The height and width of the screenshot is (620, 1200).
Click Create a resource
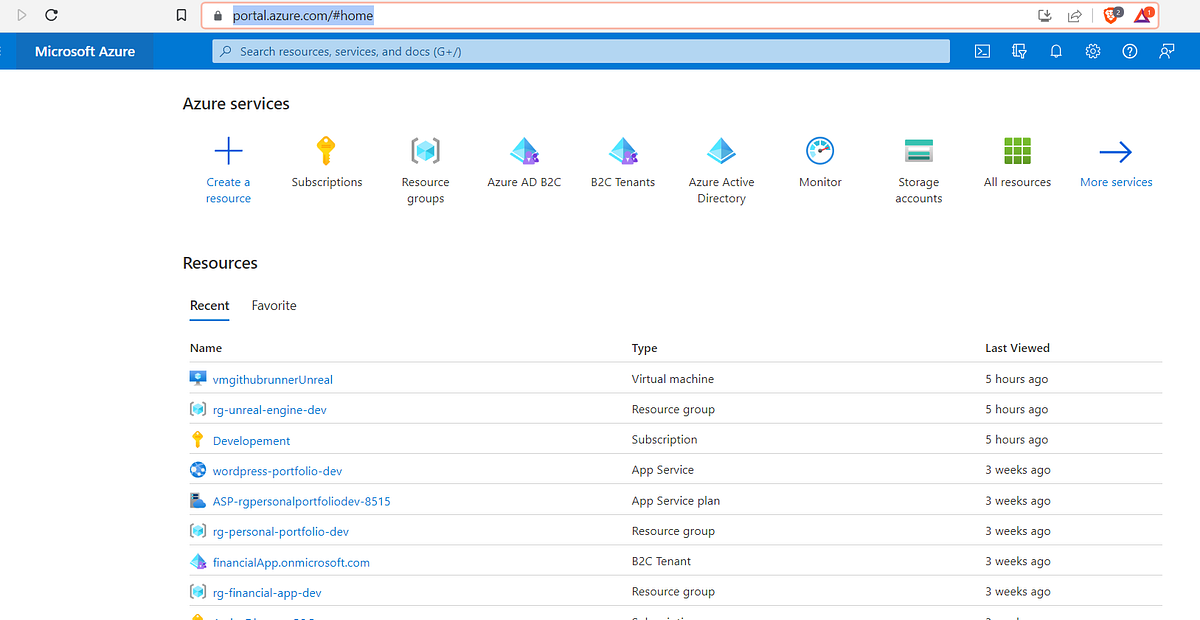coord(228,160)
